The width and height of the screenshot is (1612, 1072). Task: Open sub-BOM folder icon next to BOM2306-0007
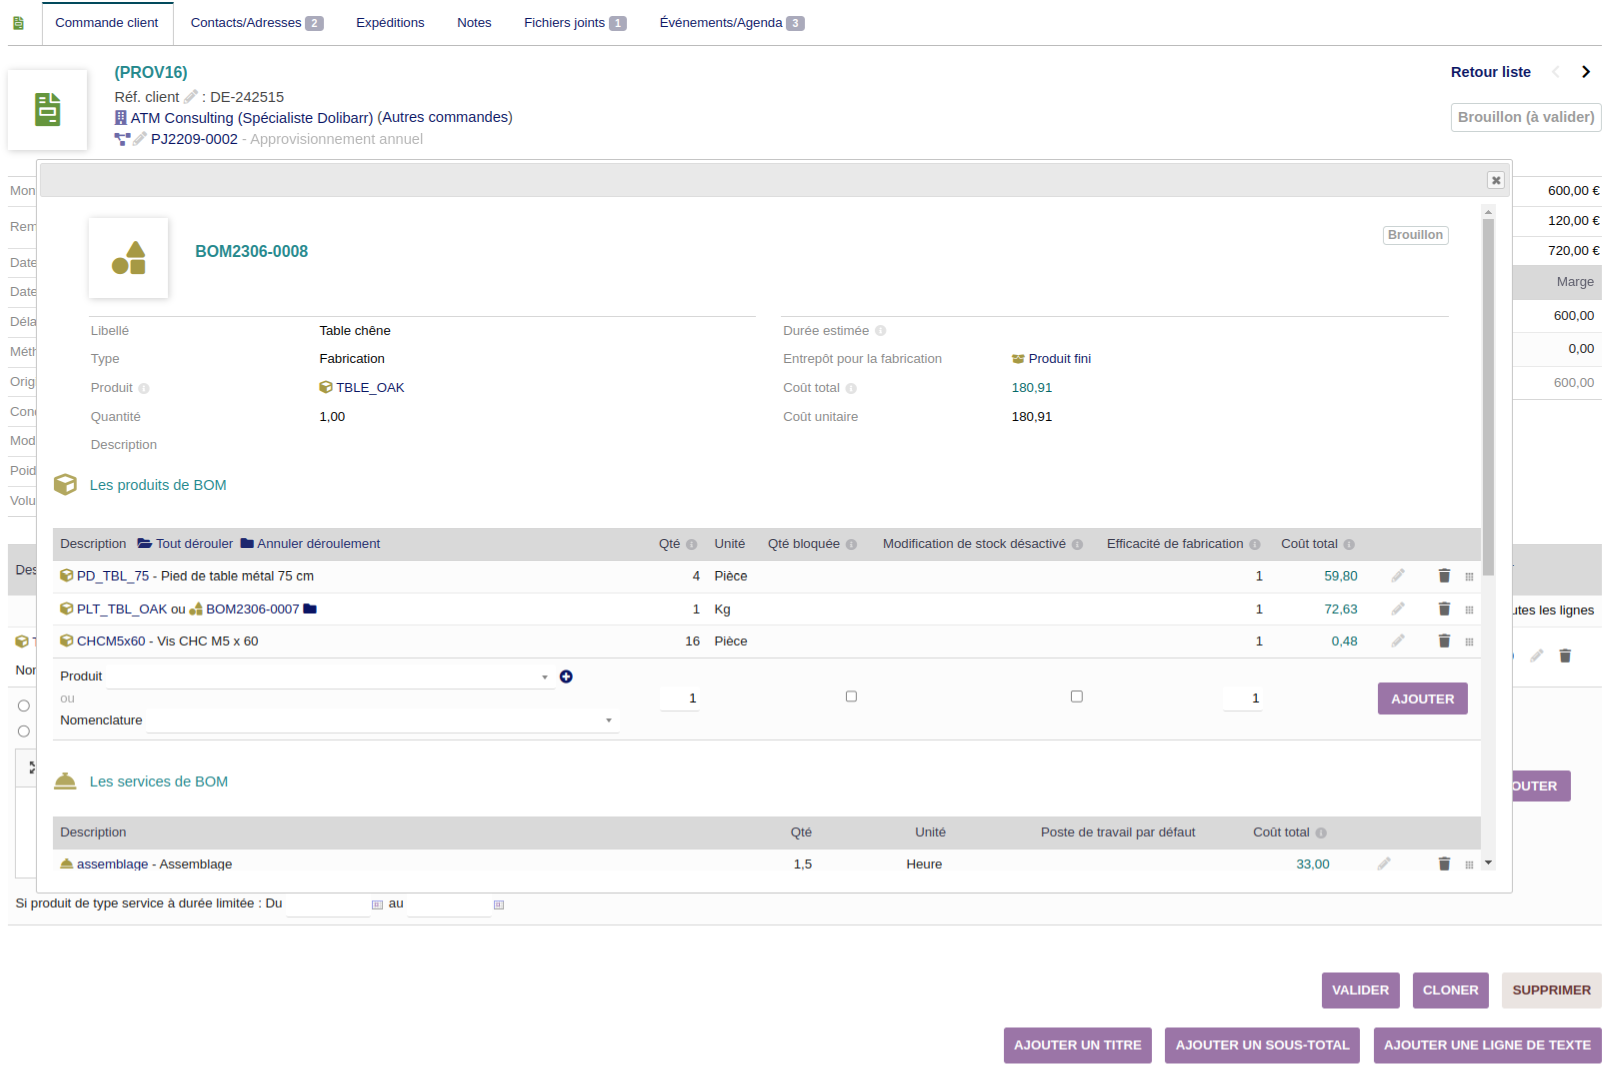point(310,609)
